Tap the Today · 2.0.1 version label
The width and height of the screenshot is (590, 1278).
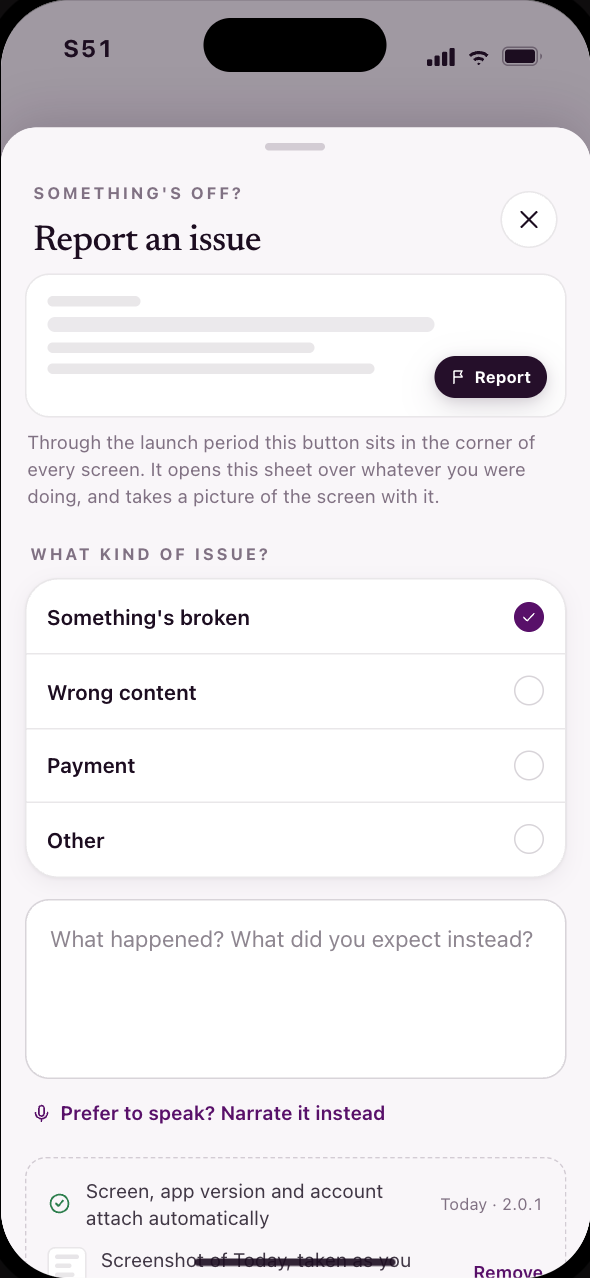point(491,1204)
